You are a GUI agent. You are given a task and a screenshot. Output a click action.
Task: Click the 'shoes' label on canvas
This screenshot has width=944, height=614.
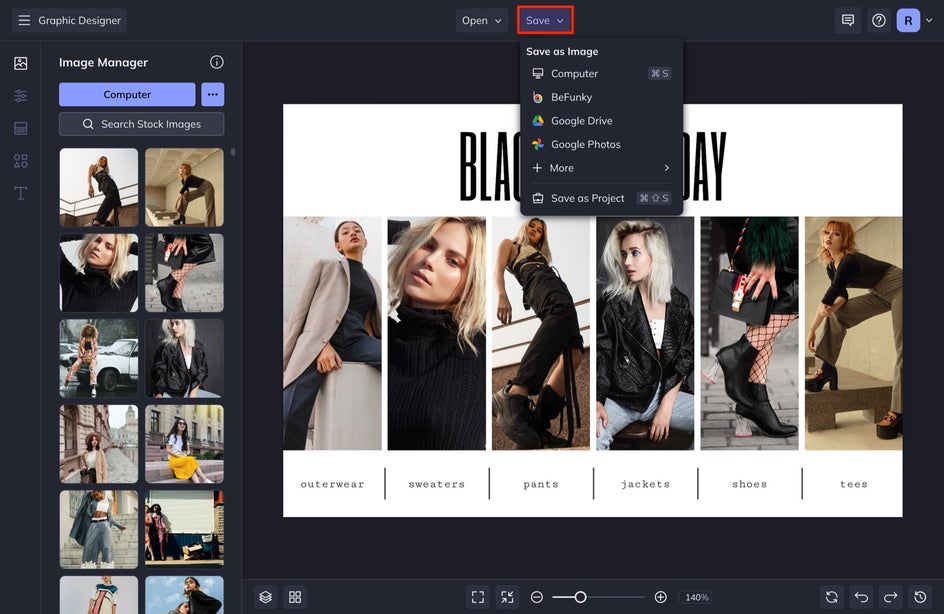click(x=750, y=484)
